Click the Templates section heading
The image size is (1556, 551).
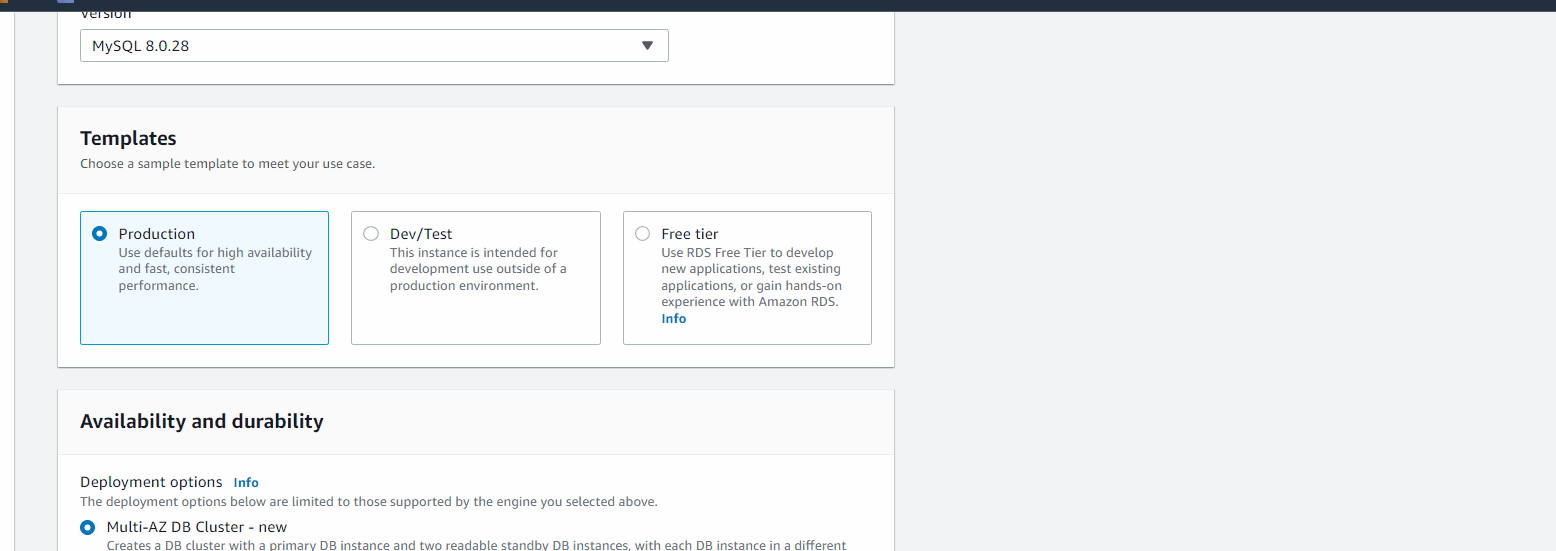128,139
